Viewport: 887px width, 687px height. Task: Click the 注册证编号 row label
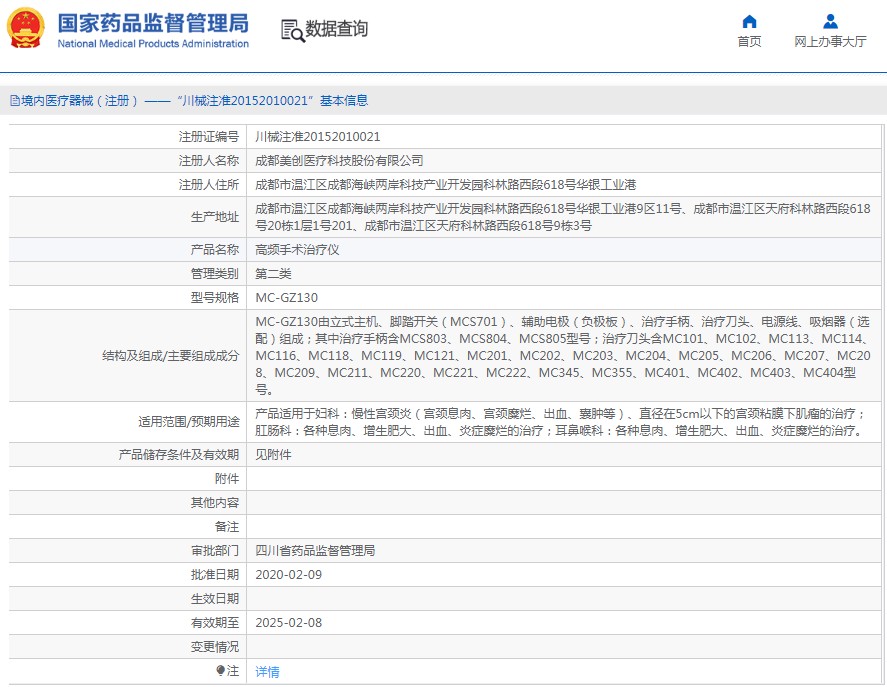(209, 136)
